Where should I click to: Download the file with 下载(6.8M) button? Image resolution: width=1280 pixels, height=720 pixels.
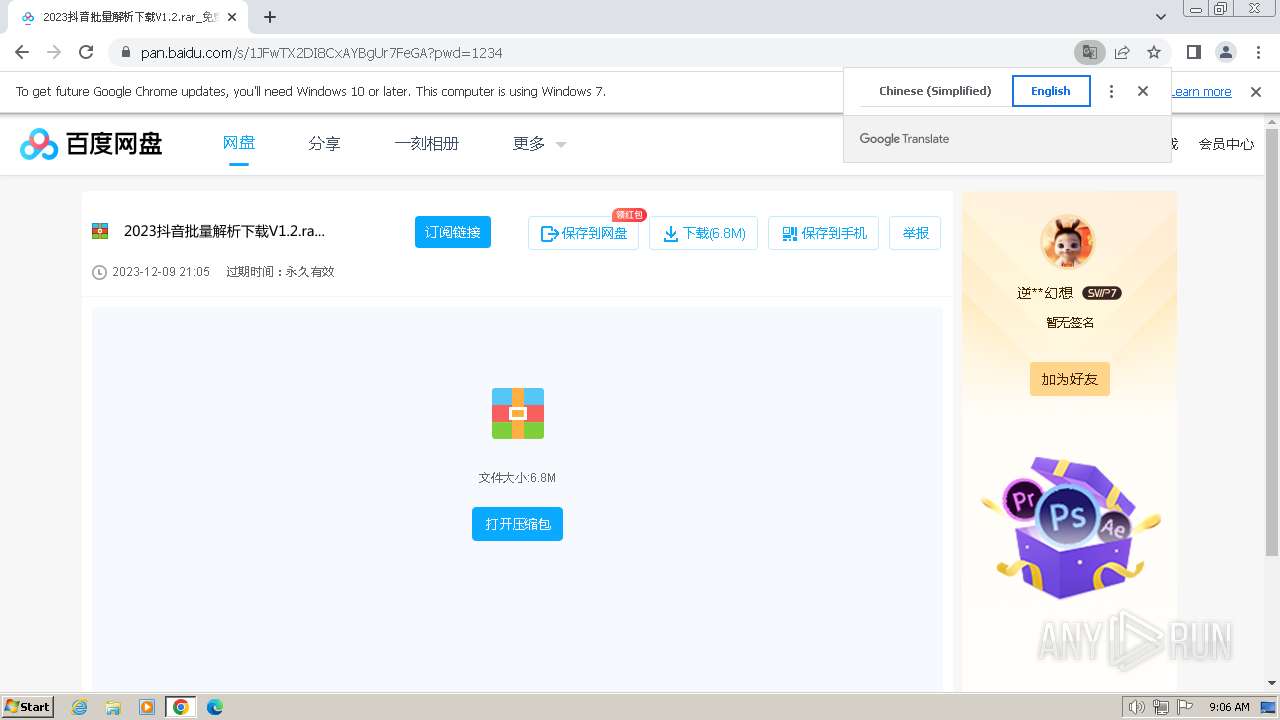(704, 233)
